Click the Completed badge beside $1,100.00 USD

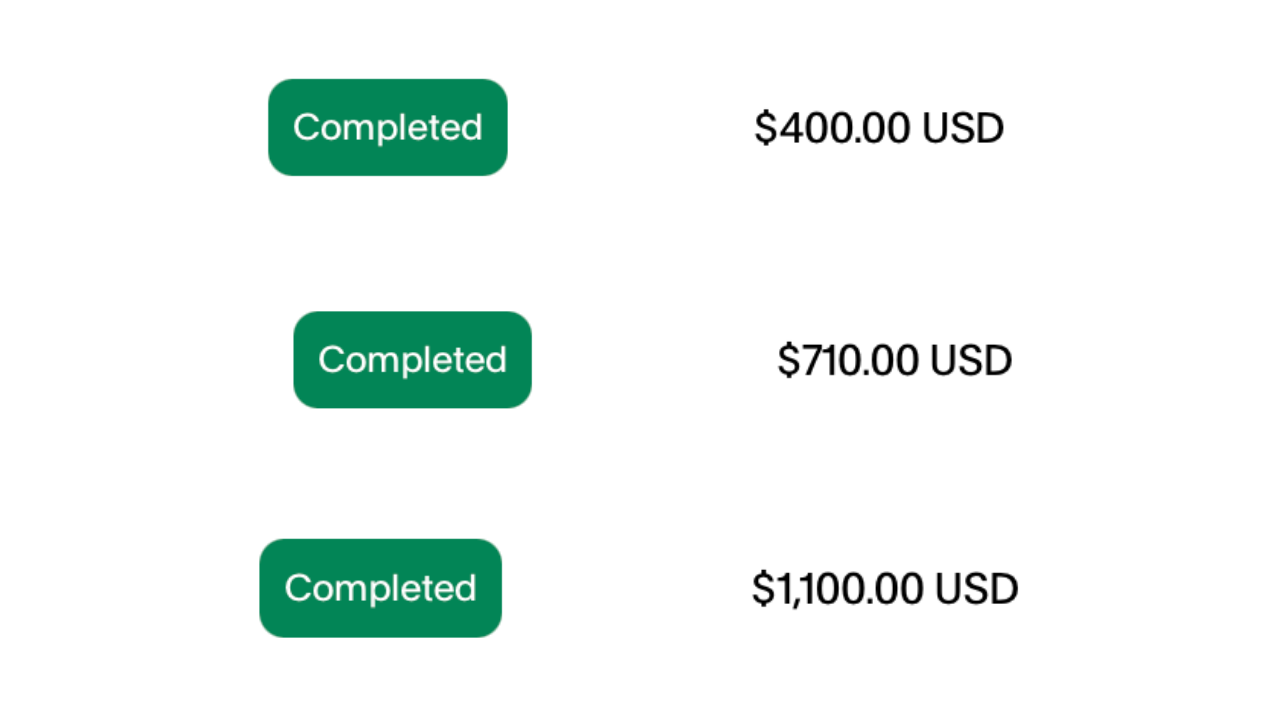tap(380, 588)
